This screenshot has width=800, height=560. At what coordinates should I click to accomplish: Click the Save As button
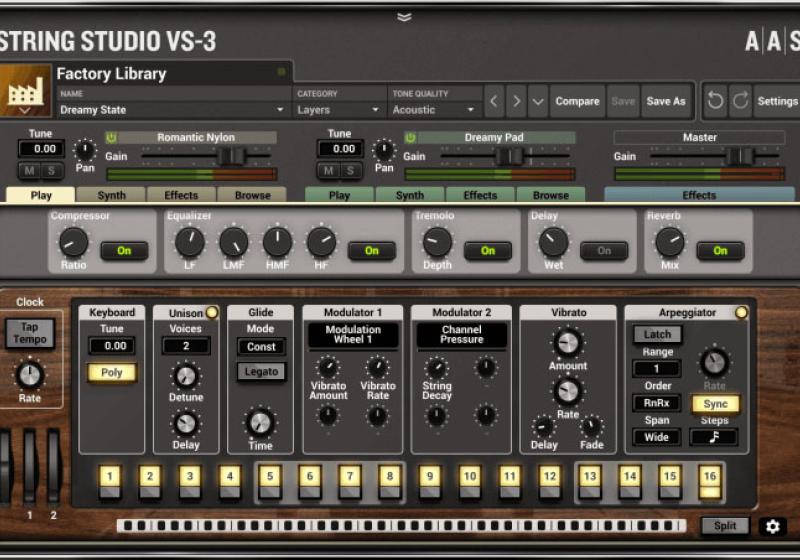(666, 101)
